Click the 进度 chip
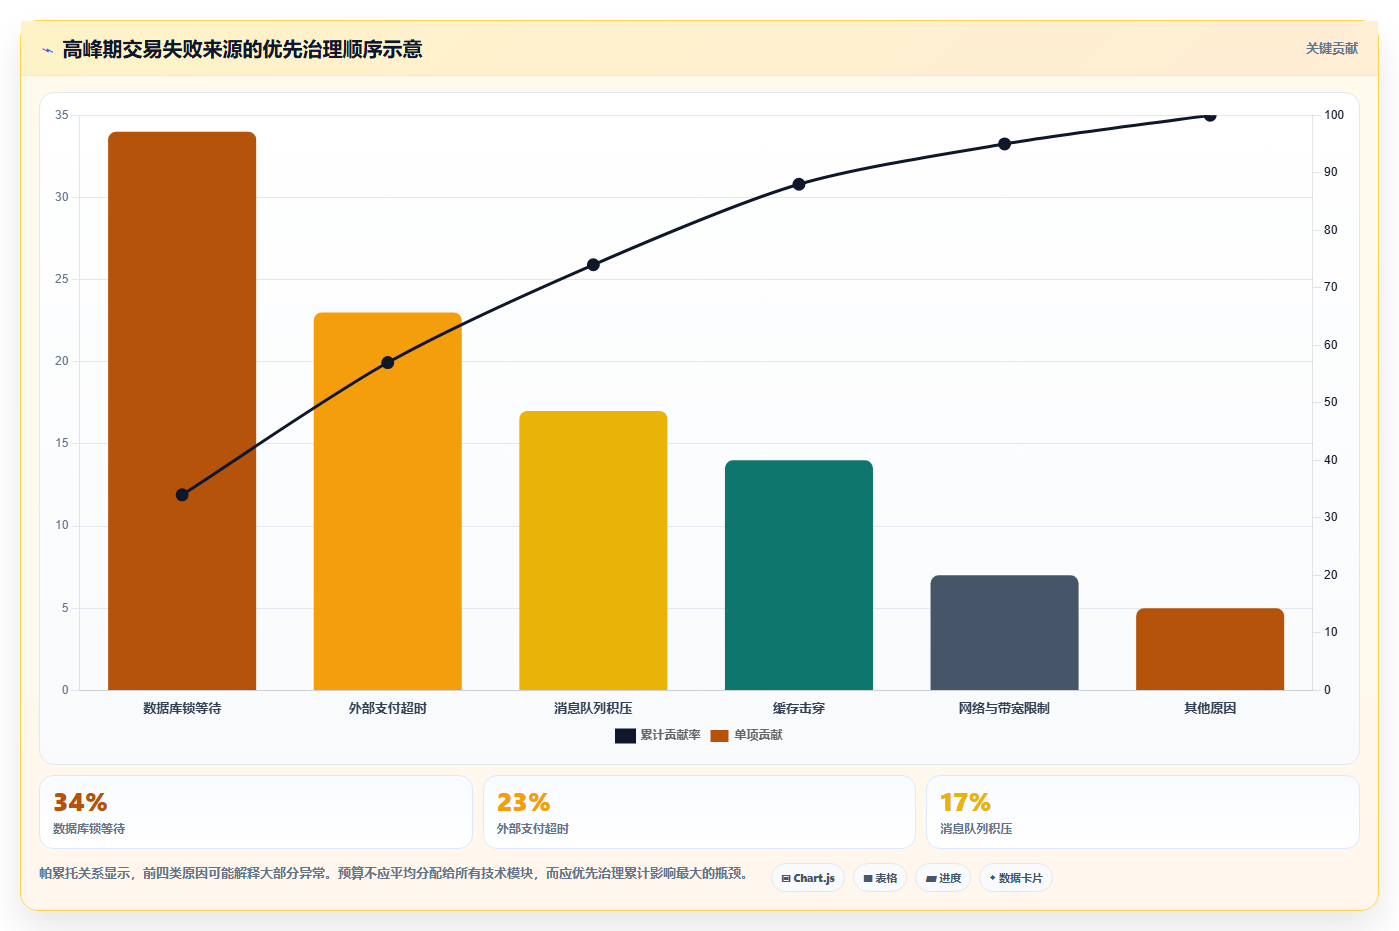Image resolution: width=1399 pixels, height=931 pixels. [x=943, y=878]
